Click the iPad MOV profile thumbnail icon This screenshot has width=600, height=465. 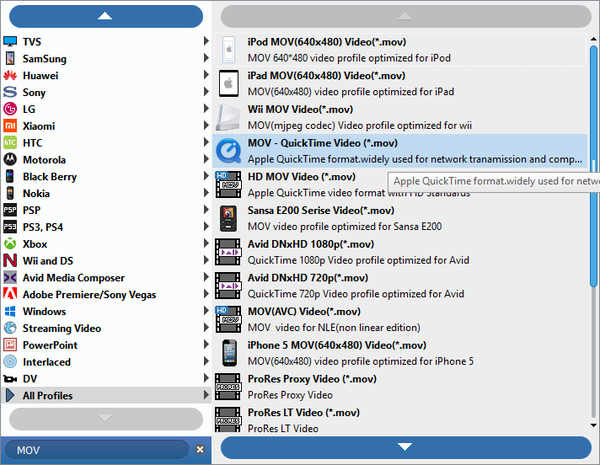[x=228, y=83]
